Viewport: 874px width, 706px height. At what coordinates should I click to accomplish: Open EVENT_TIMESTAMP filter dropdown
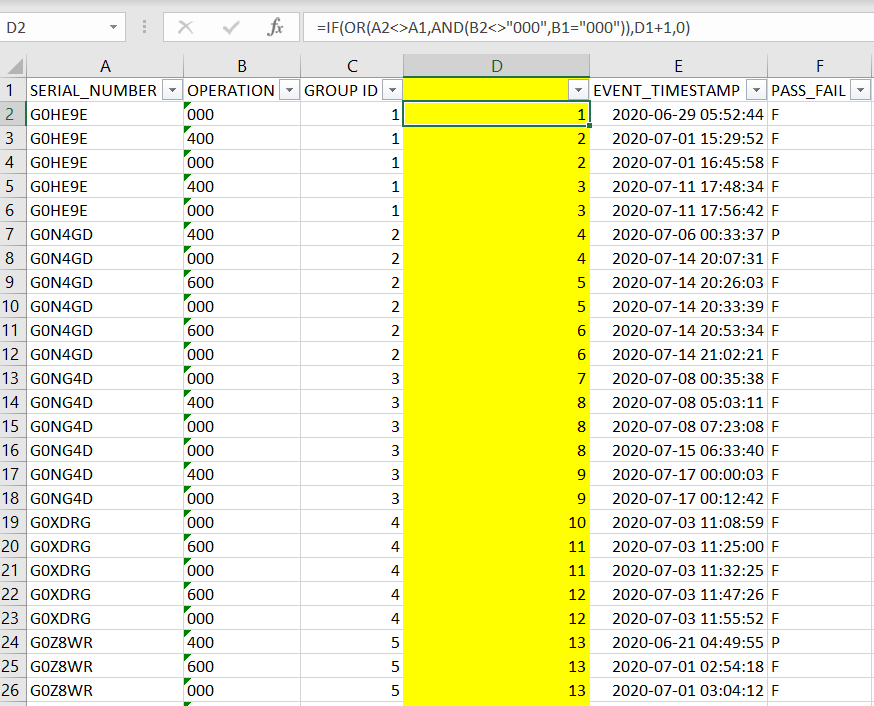point(755,91)
